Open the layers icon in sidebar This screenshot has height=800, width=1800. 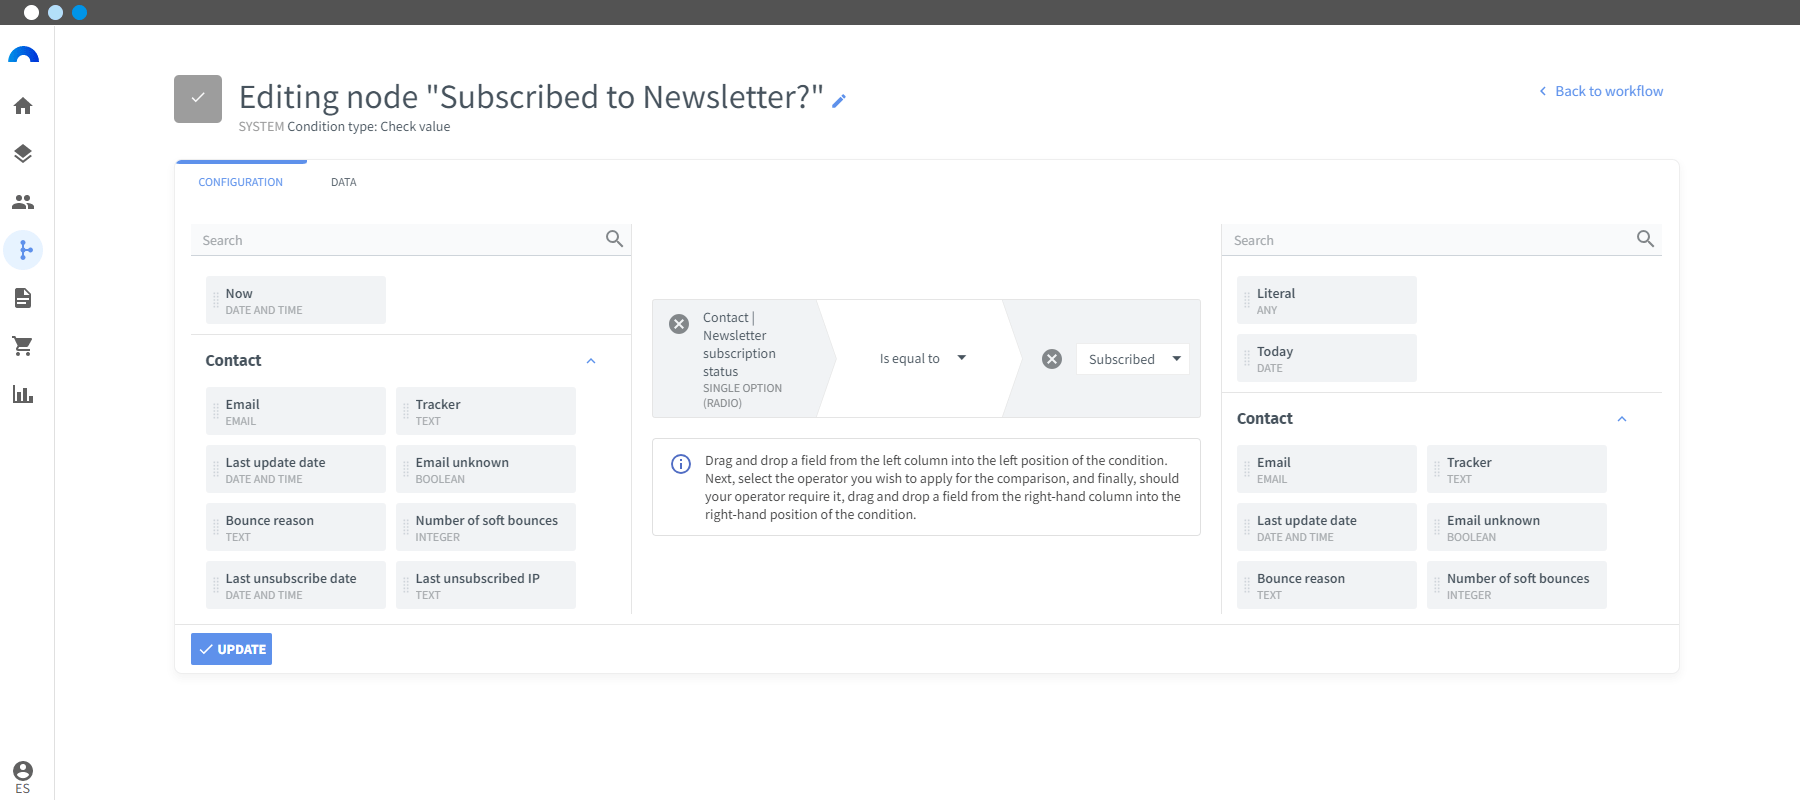click(x=23, y=154)
